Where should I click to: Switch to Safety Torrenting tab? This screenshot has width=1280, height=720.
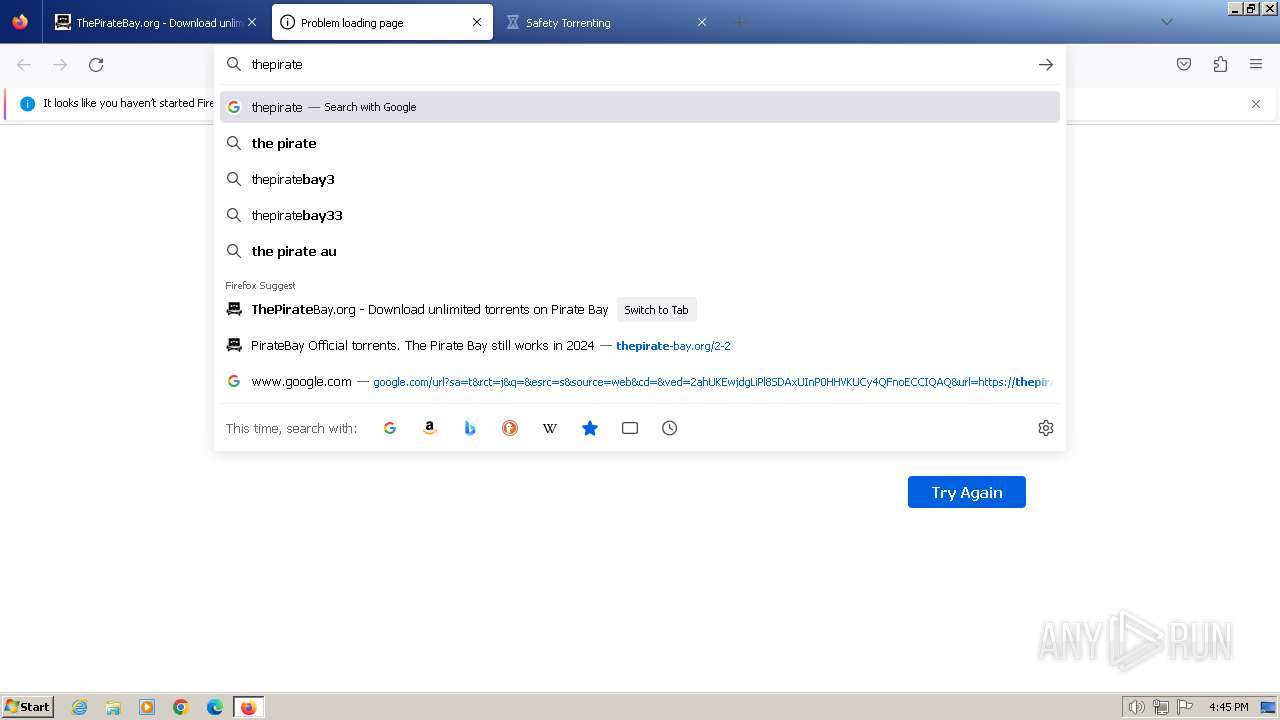(x=608, y=22)
